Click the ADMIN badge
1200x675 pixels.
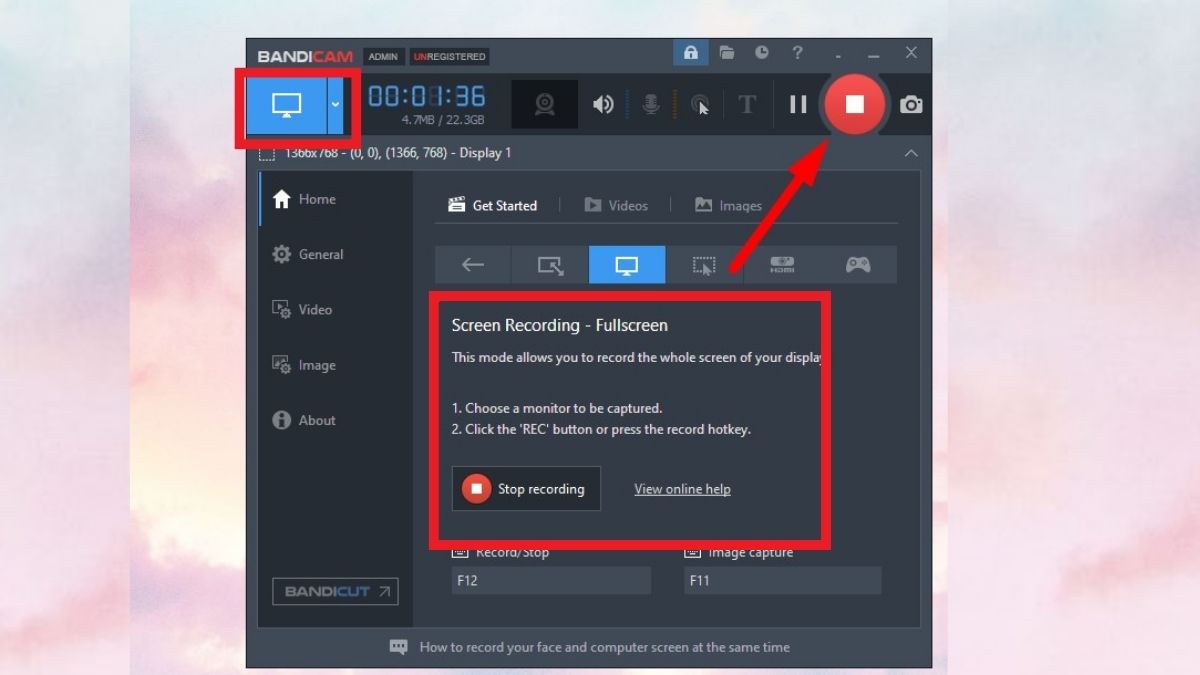pyautogui.click(x=383, y=56)
